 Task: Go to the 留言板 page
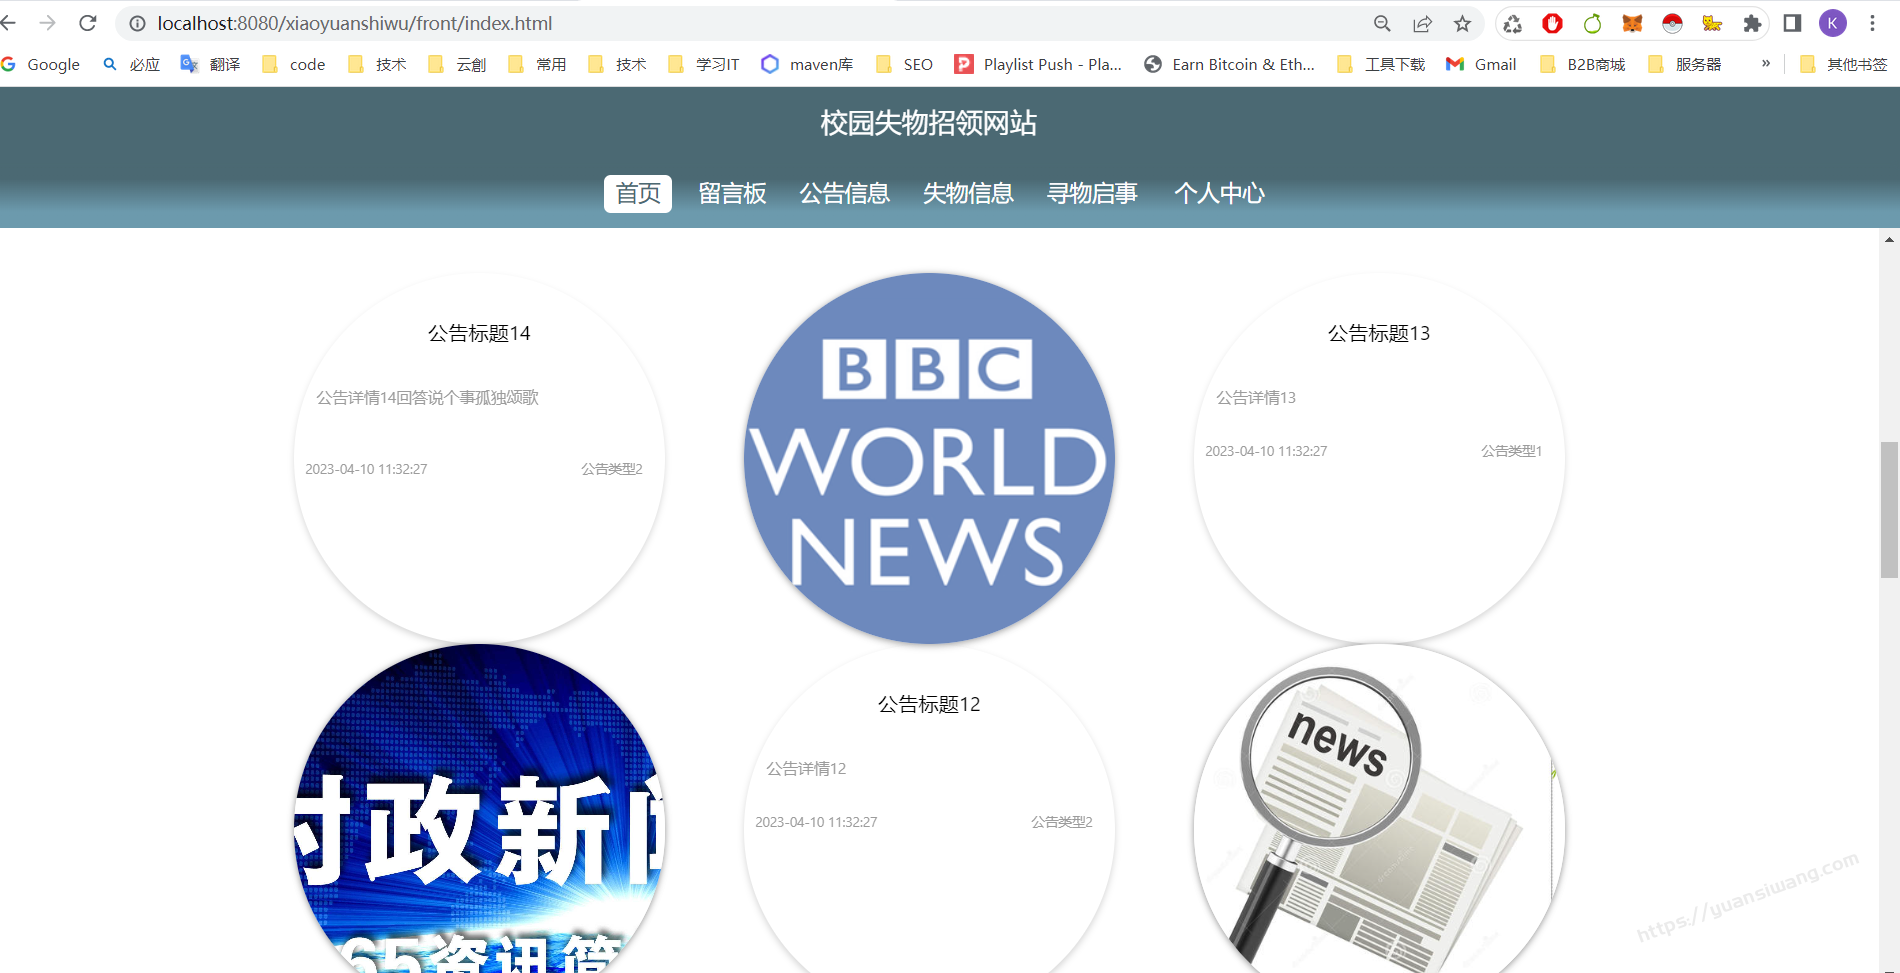(x=732, y=193)
